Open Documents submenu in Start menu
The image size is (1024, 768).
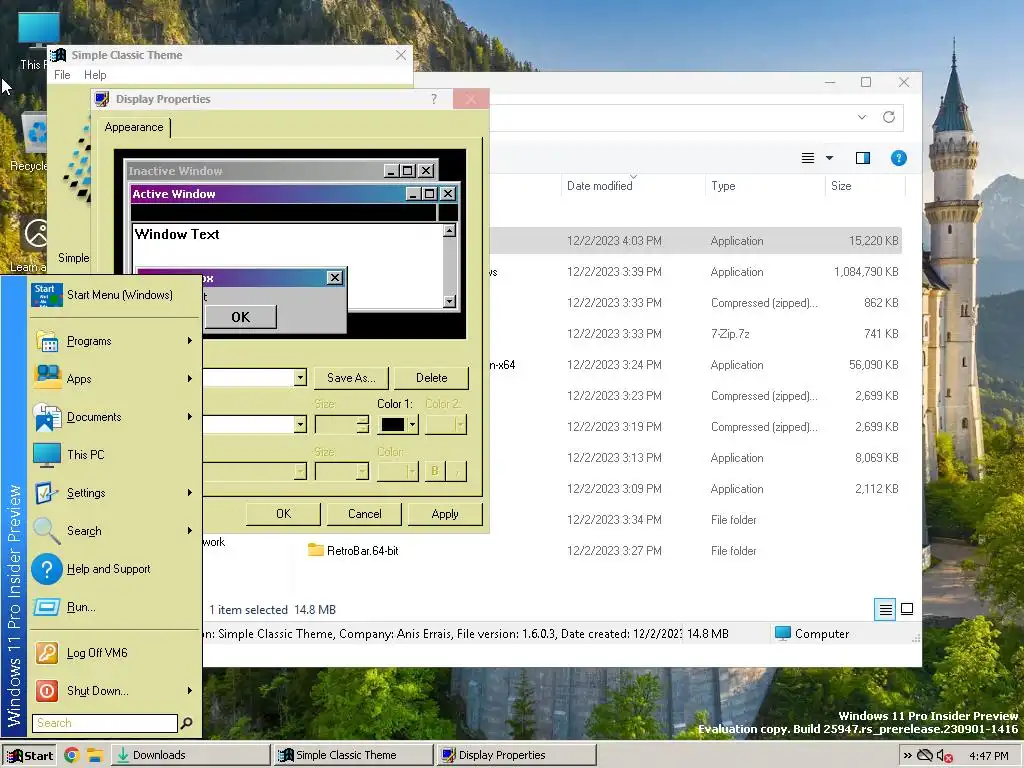[114, 417]
